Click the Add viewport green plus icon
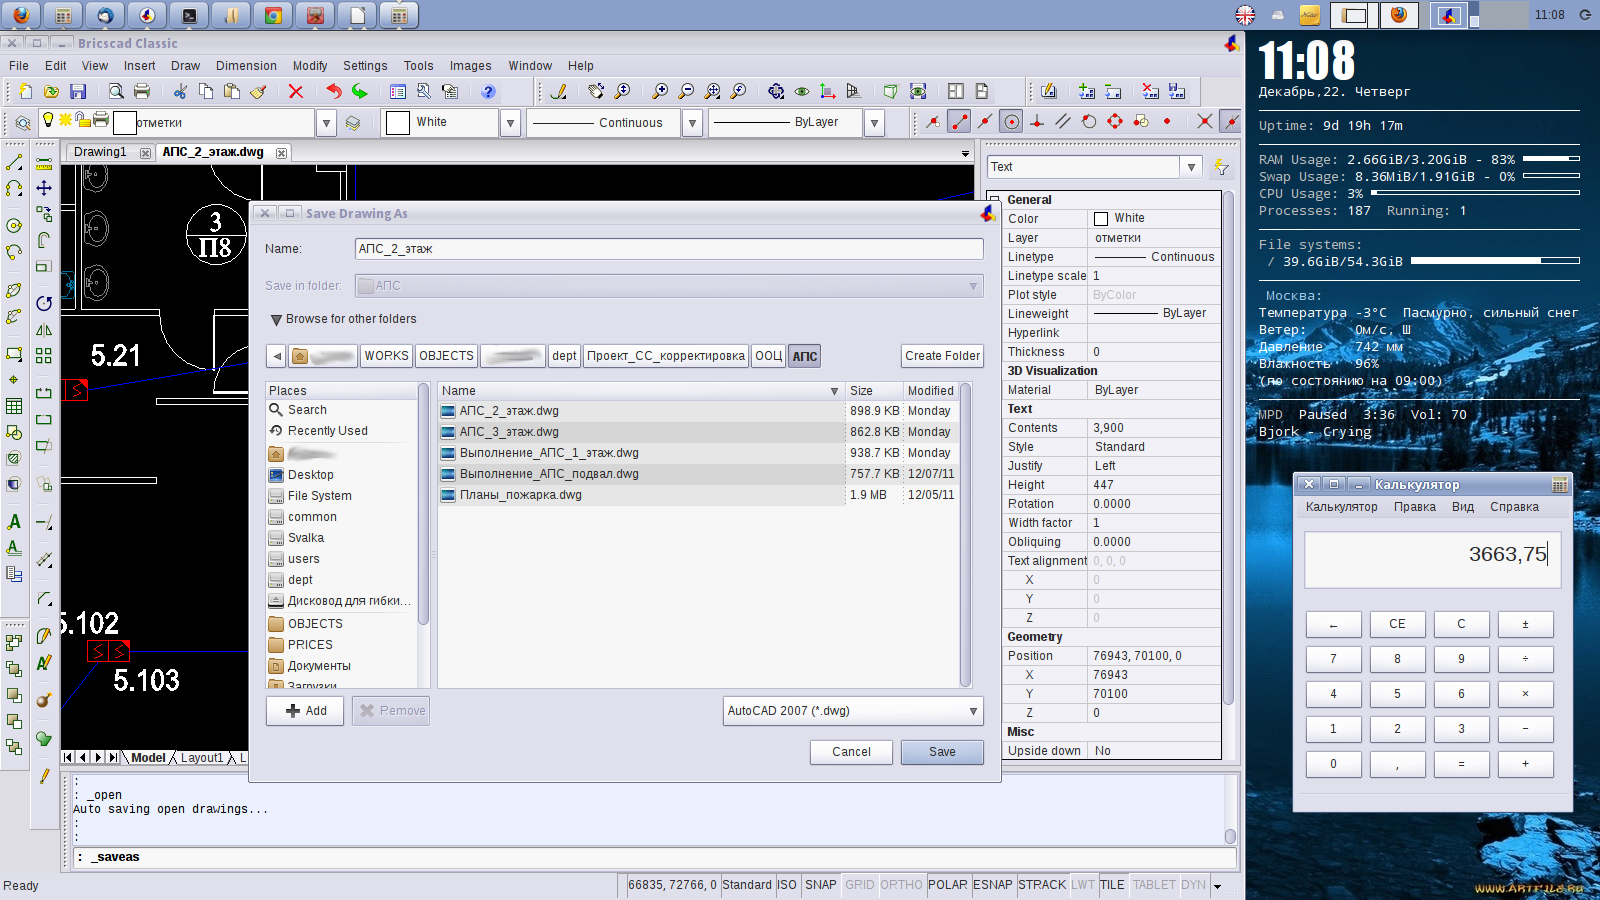This screenshot has height=900, width=1600. pyautogui.click(x=1087, y=91)
